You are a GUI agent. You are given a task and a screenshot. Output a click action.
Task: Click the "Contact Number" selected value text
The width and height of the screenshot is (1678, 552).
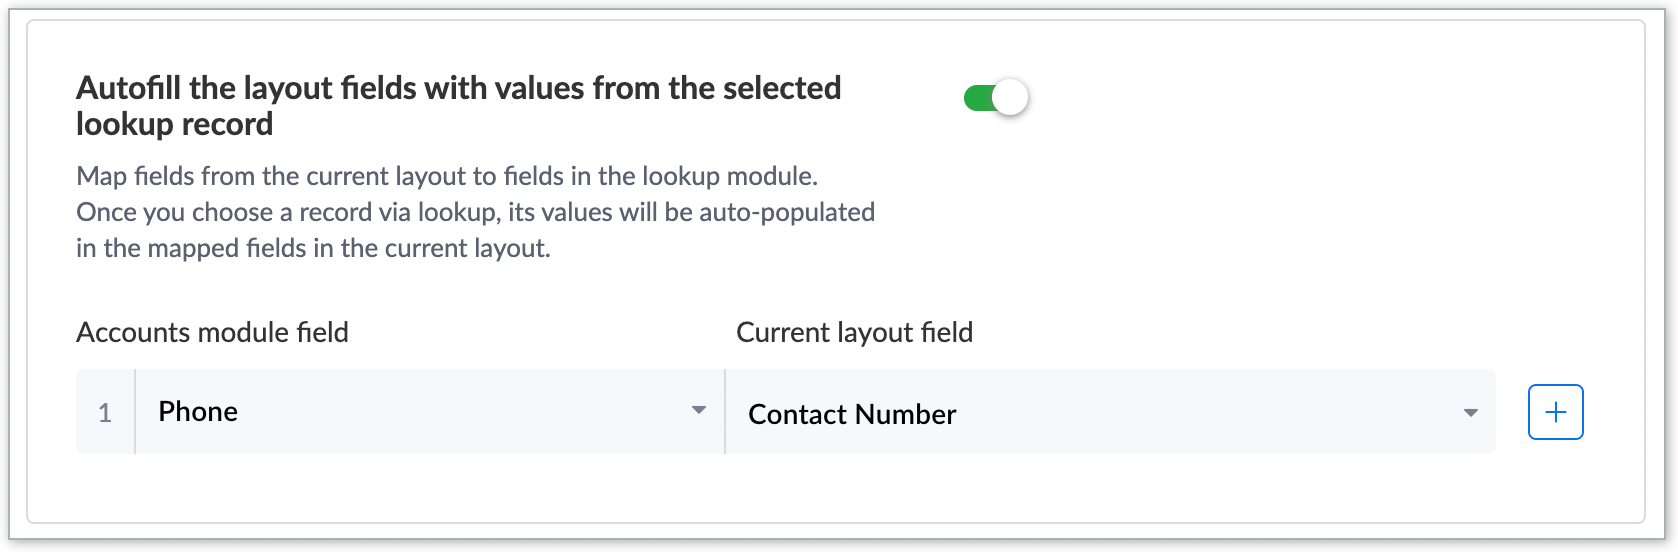point(852,414)
